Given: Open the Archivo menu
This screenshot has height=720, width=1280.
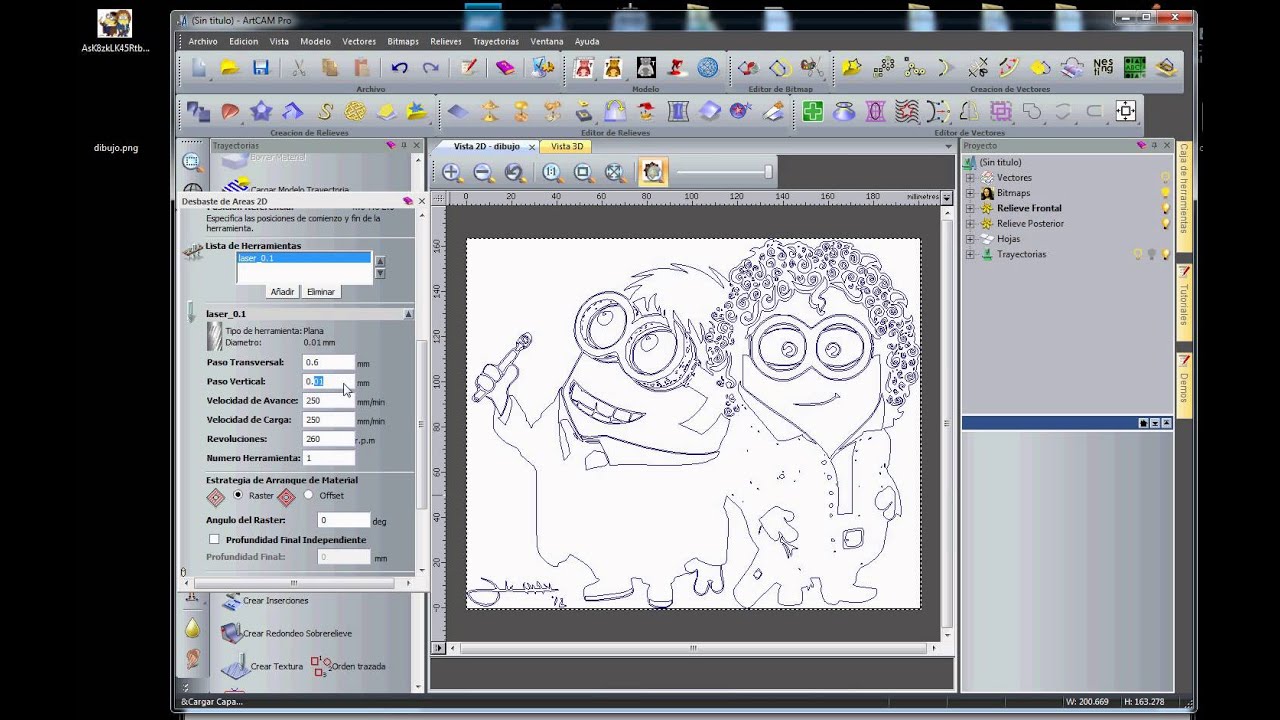Looking at the screenshot, I should [203, 41].
